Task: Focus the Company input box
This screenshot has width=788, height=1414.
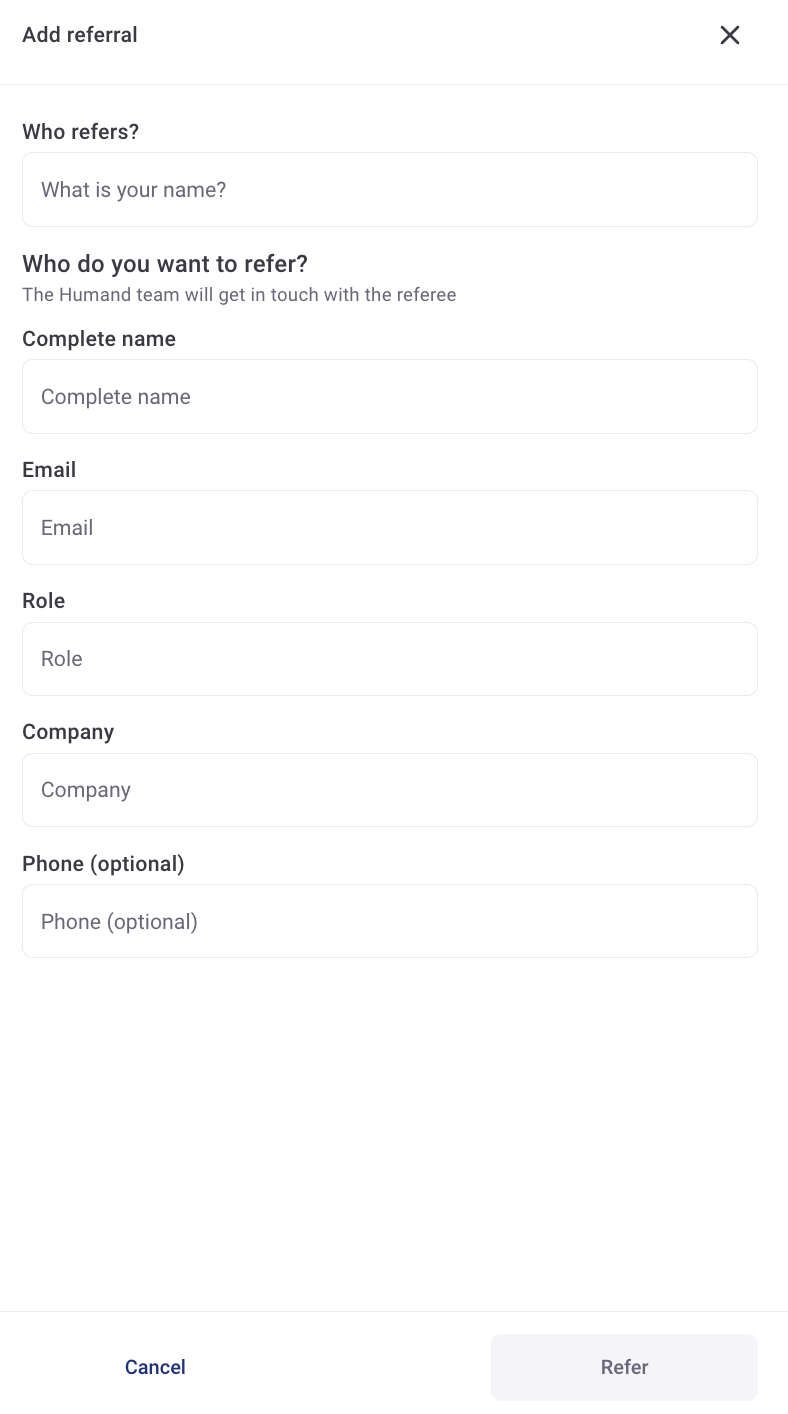Action: pos(390,790)
